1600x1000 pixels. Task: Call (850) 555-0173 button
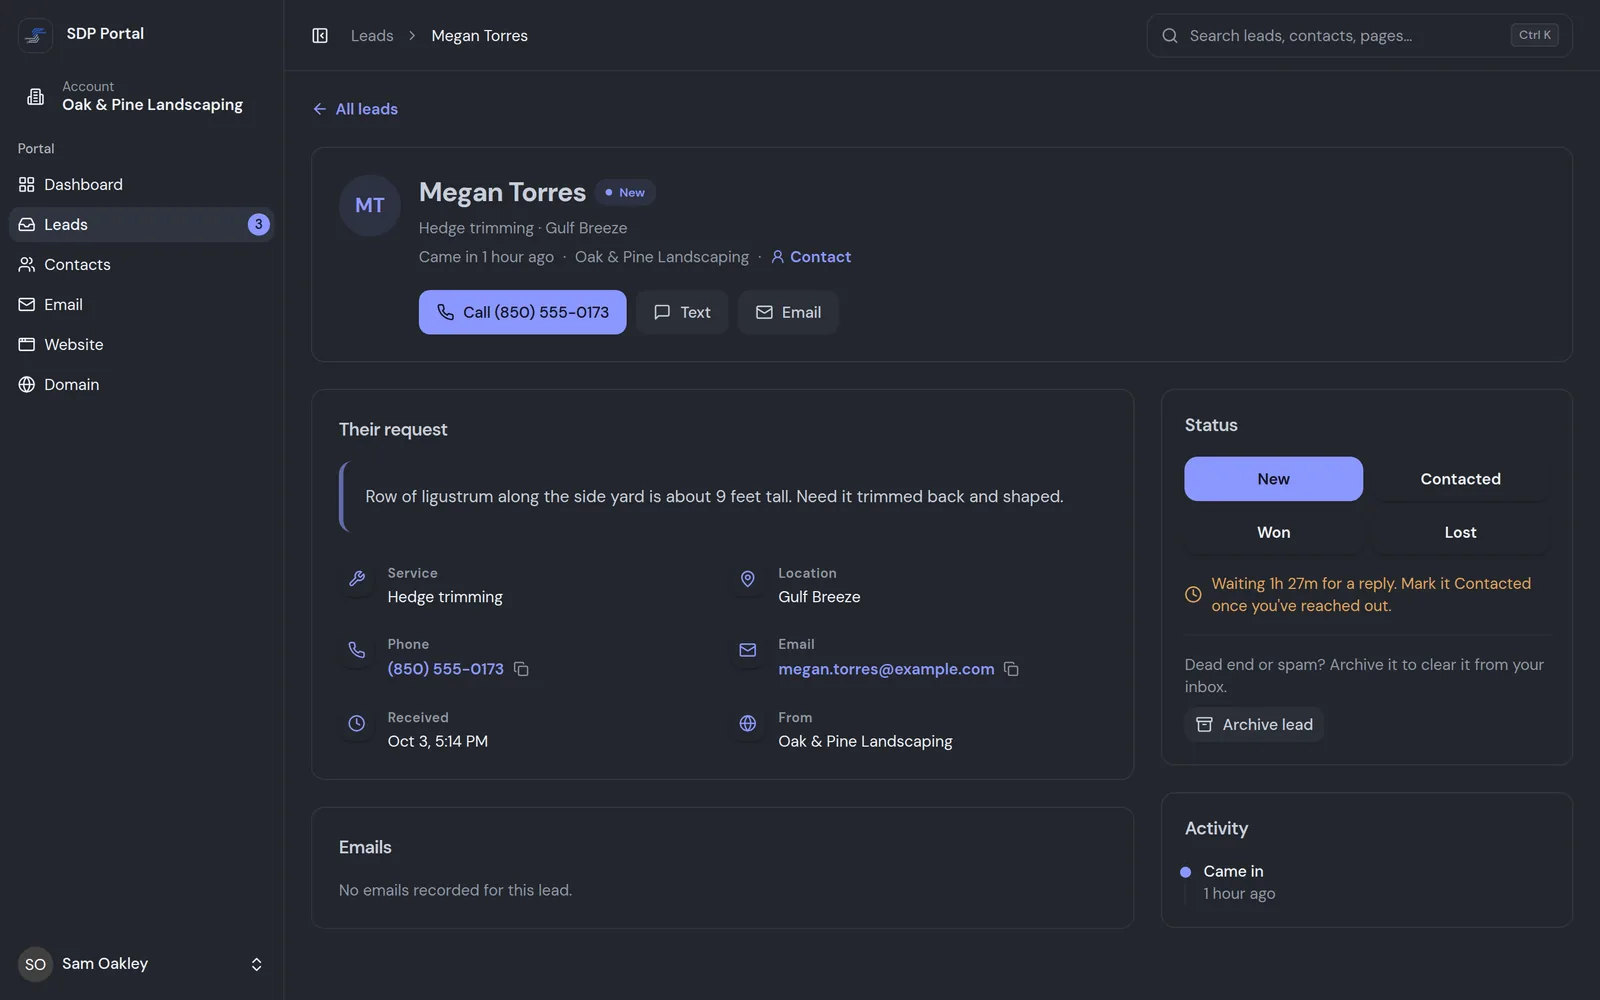[x=522, y=312]
